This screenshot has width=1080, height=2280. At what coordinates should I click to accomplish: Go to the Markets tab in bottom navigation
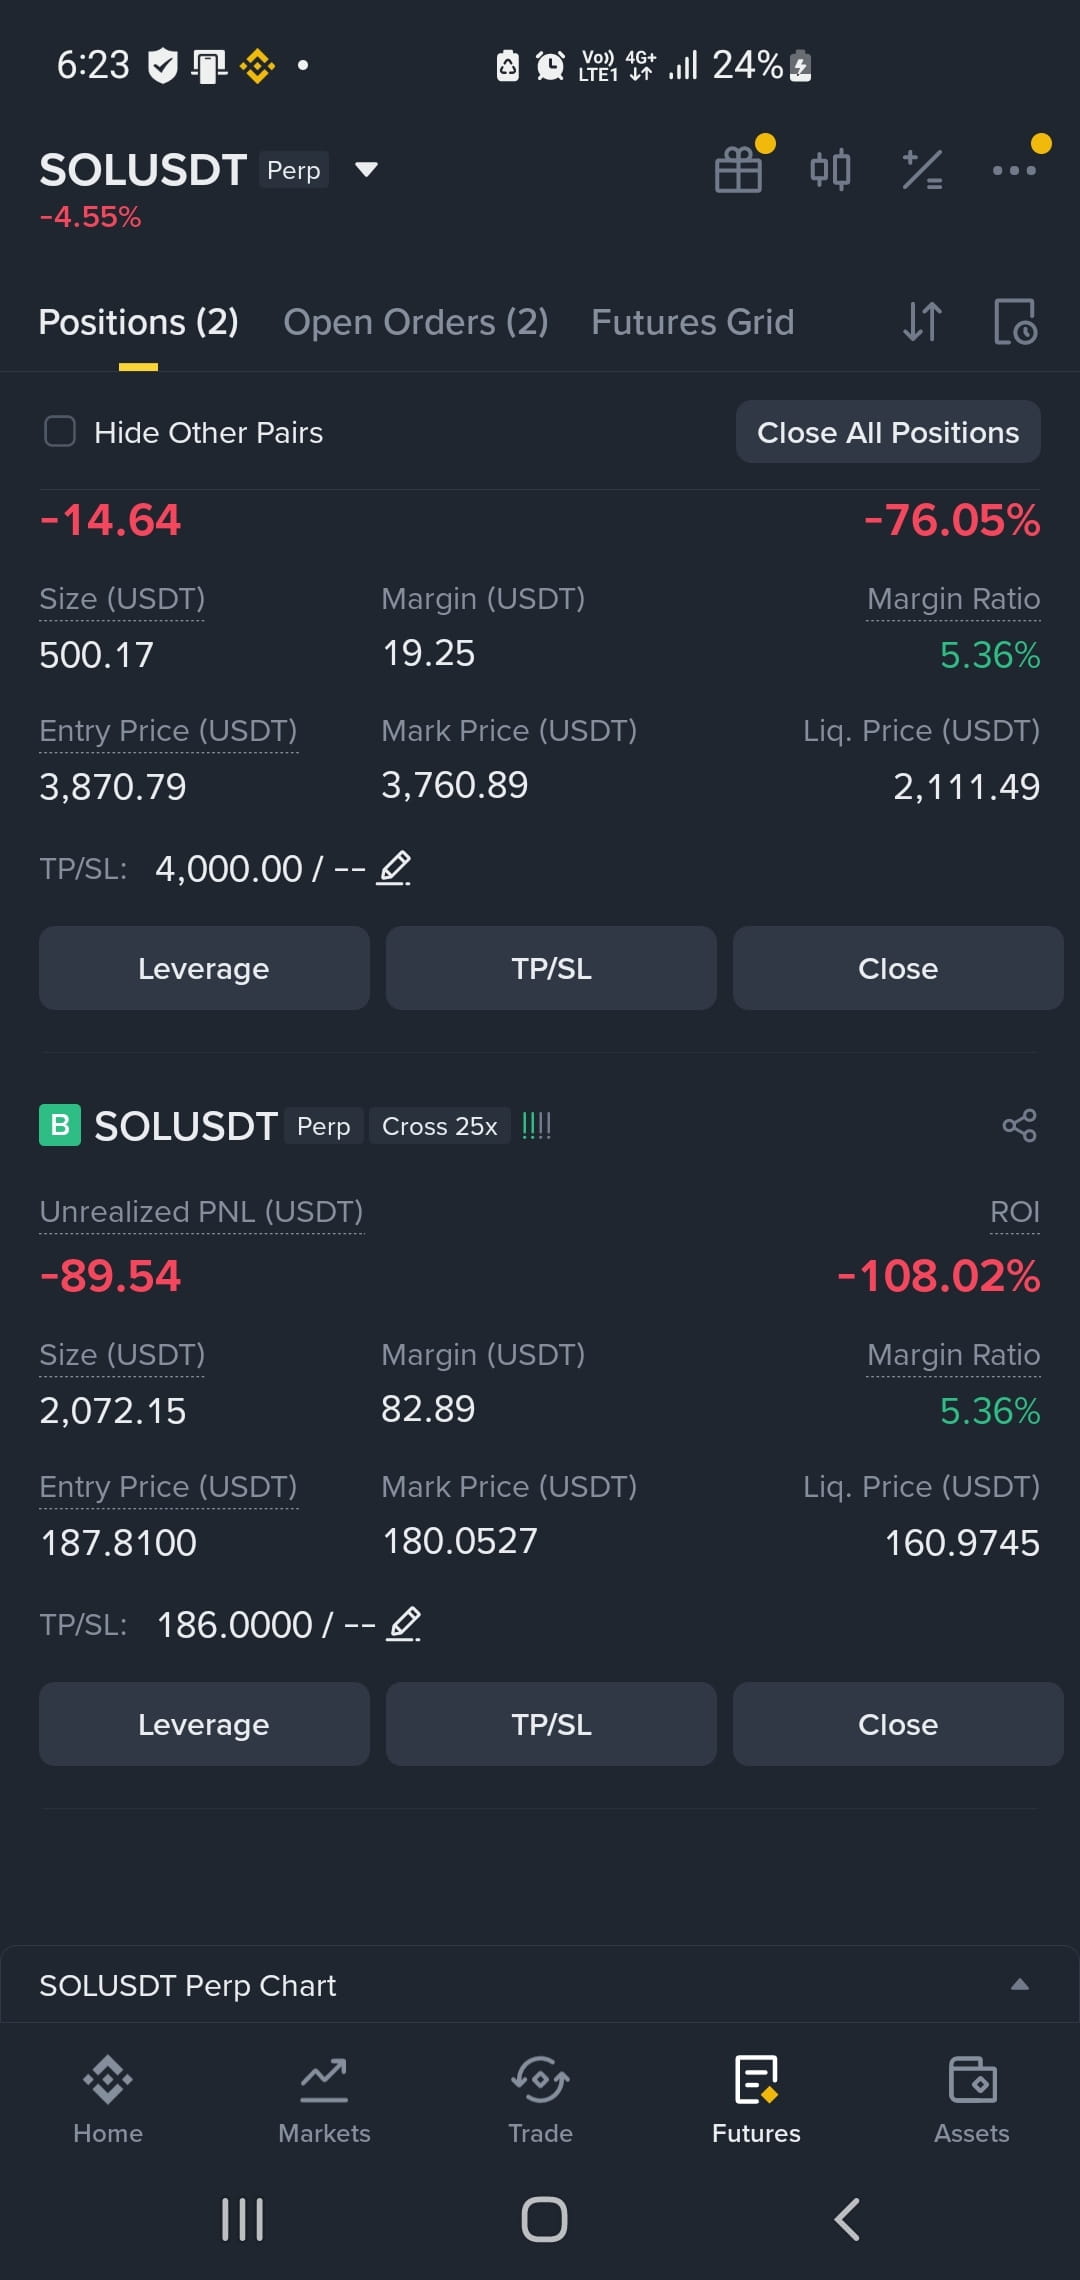[x=324, y=2100]
